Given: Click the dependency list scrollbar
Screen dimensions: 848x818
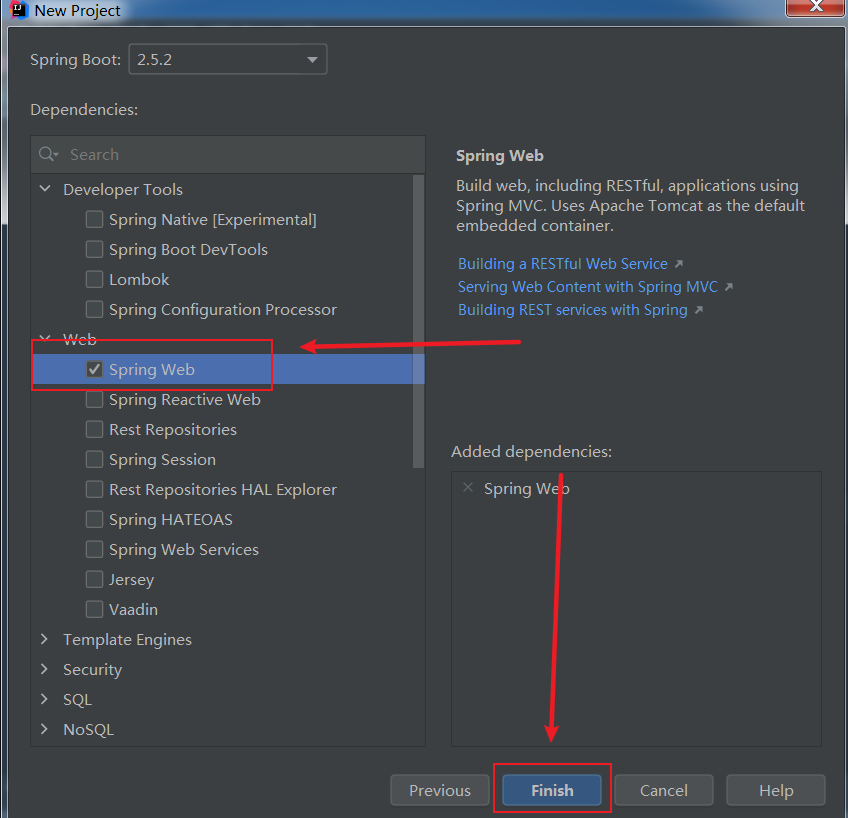Looking at the screenshot, I should [x=418, y=322].
